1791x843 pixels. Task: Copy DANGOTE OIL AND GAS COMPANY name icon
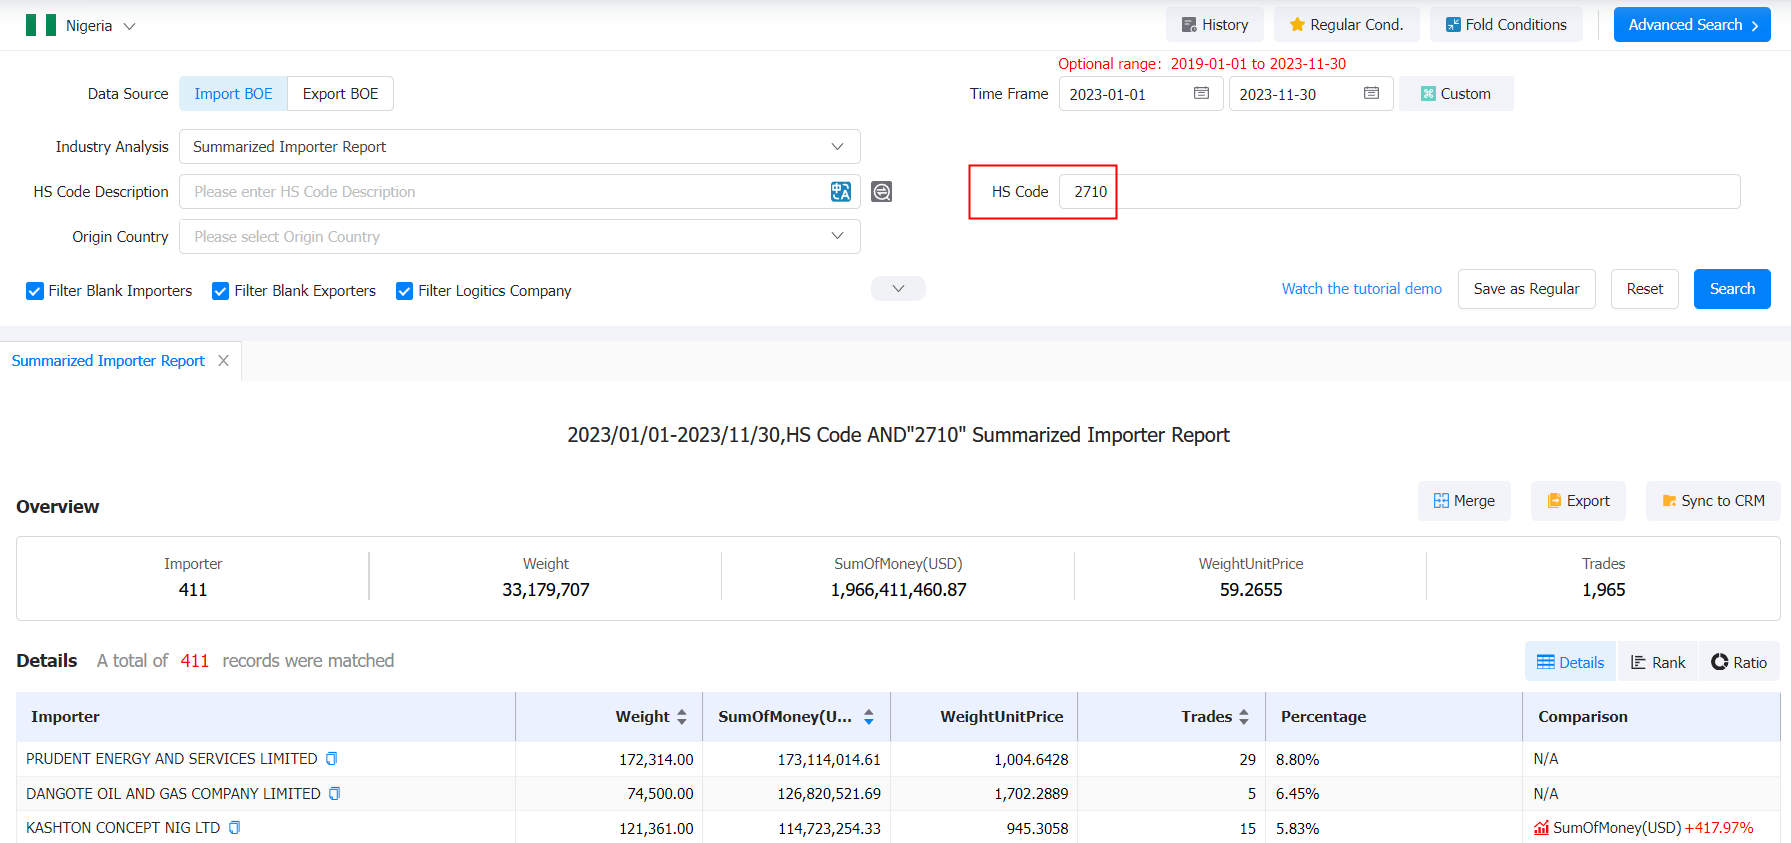[x=335, y=793]
